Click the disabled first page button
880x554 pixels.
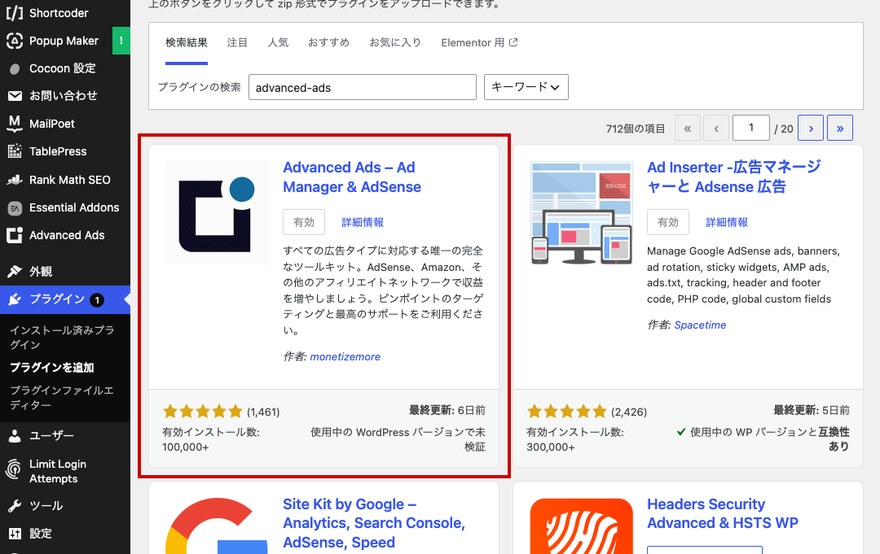pyautogui.click(x=688, y=128)
